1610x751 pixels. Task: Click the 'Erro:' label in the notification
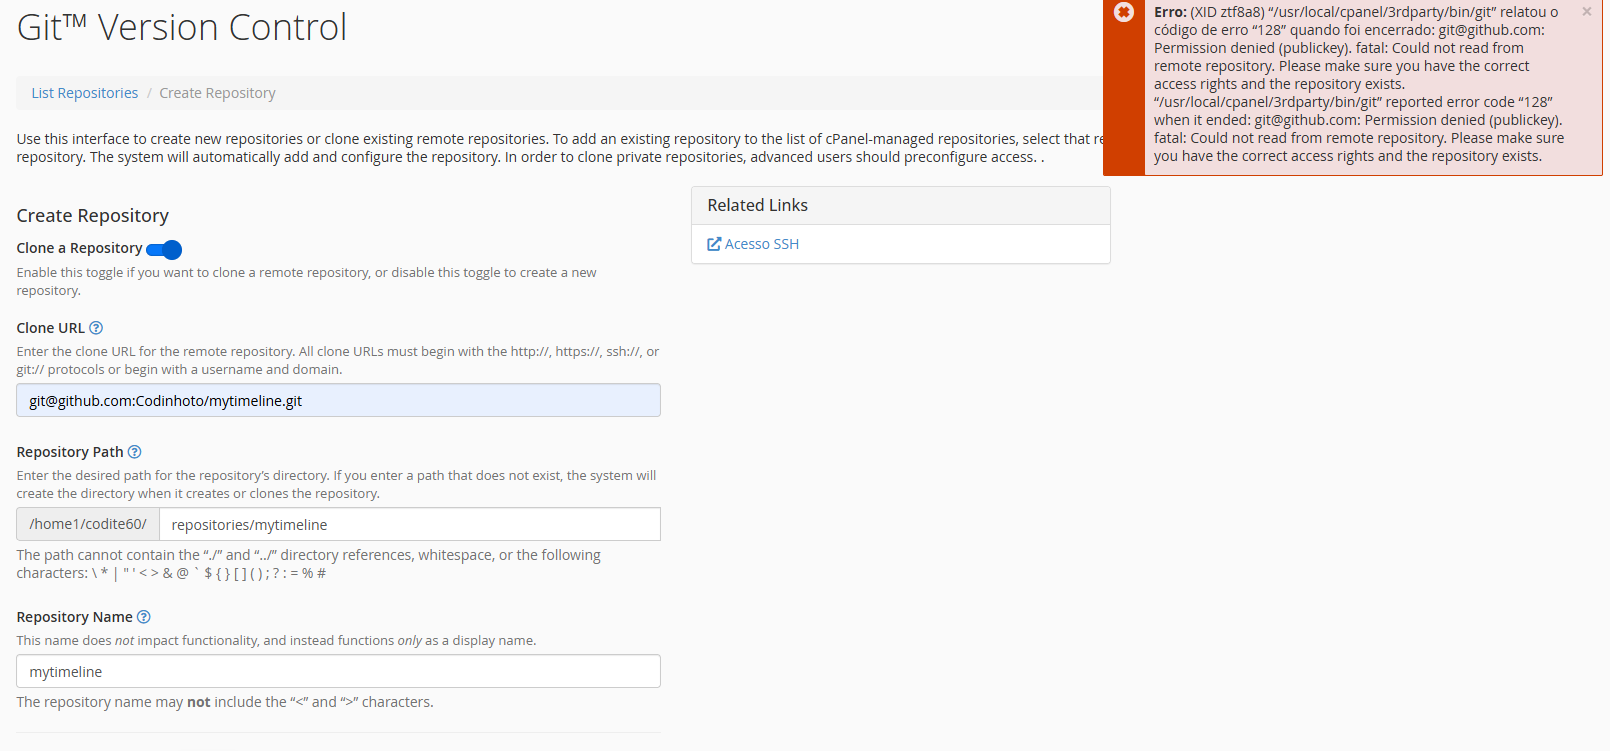point(1170,12)
